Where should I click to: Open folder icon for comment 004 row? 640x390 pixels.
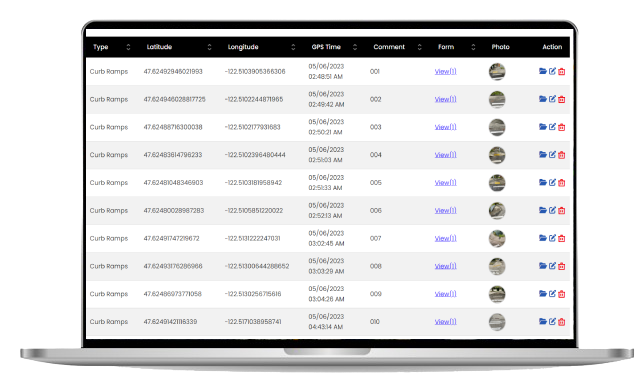click(x=542, y=155)
